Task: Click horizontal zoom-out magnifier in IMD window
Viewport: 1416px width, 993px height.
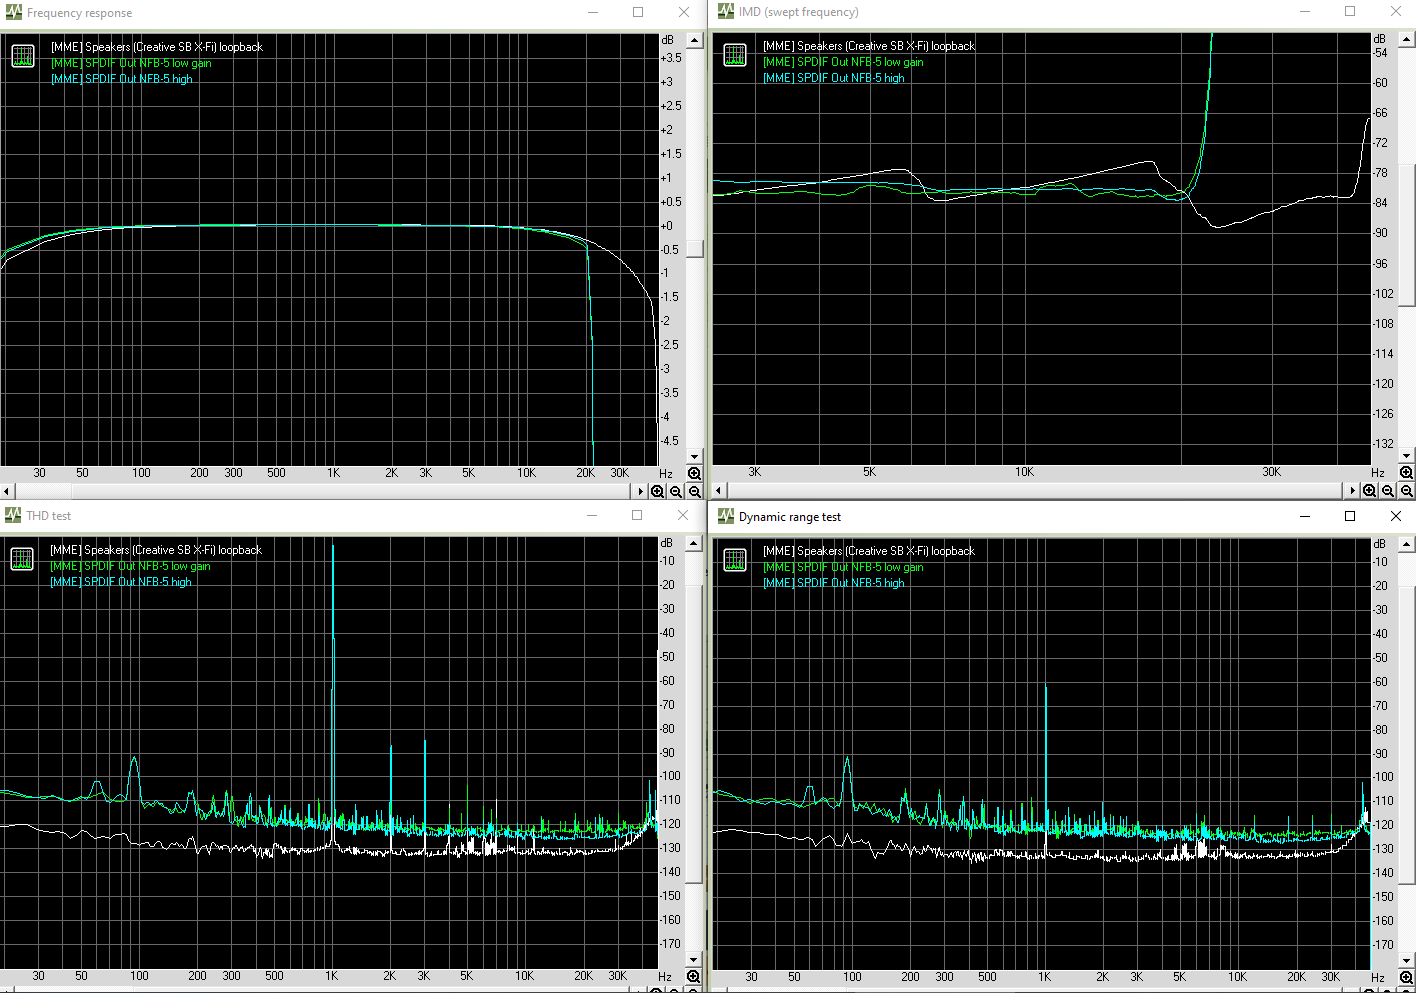Action: [x=1388, y=490]
